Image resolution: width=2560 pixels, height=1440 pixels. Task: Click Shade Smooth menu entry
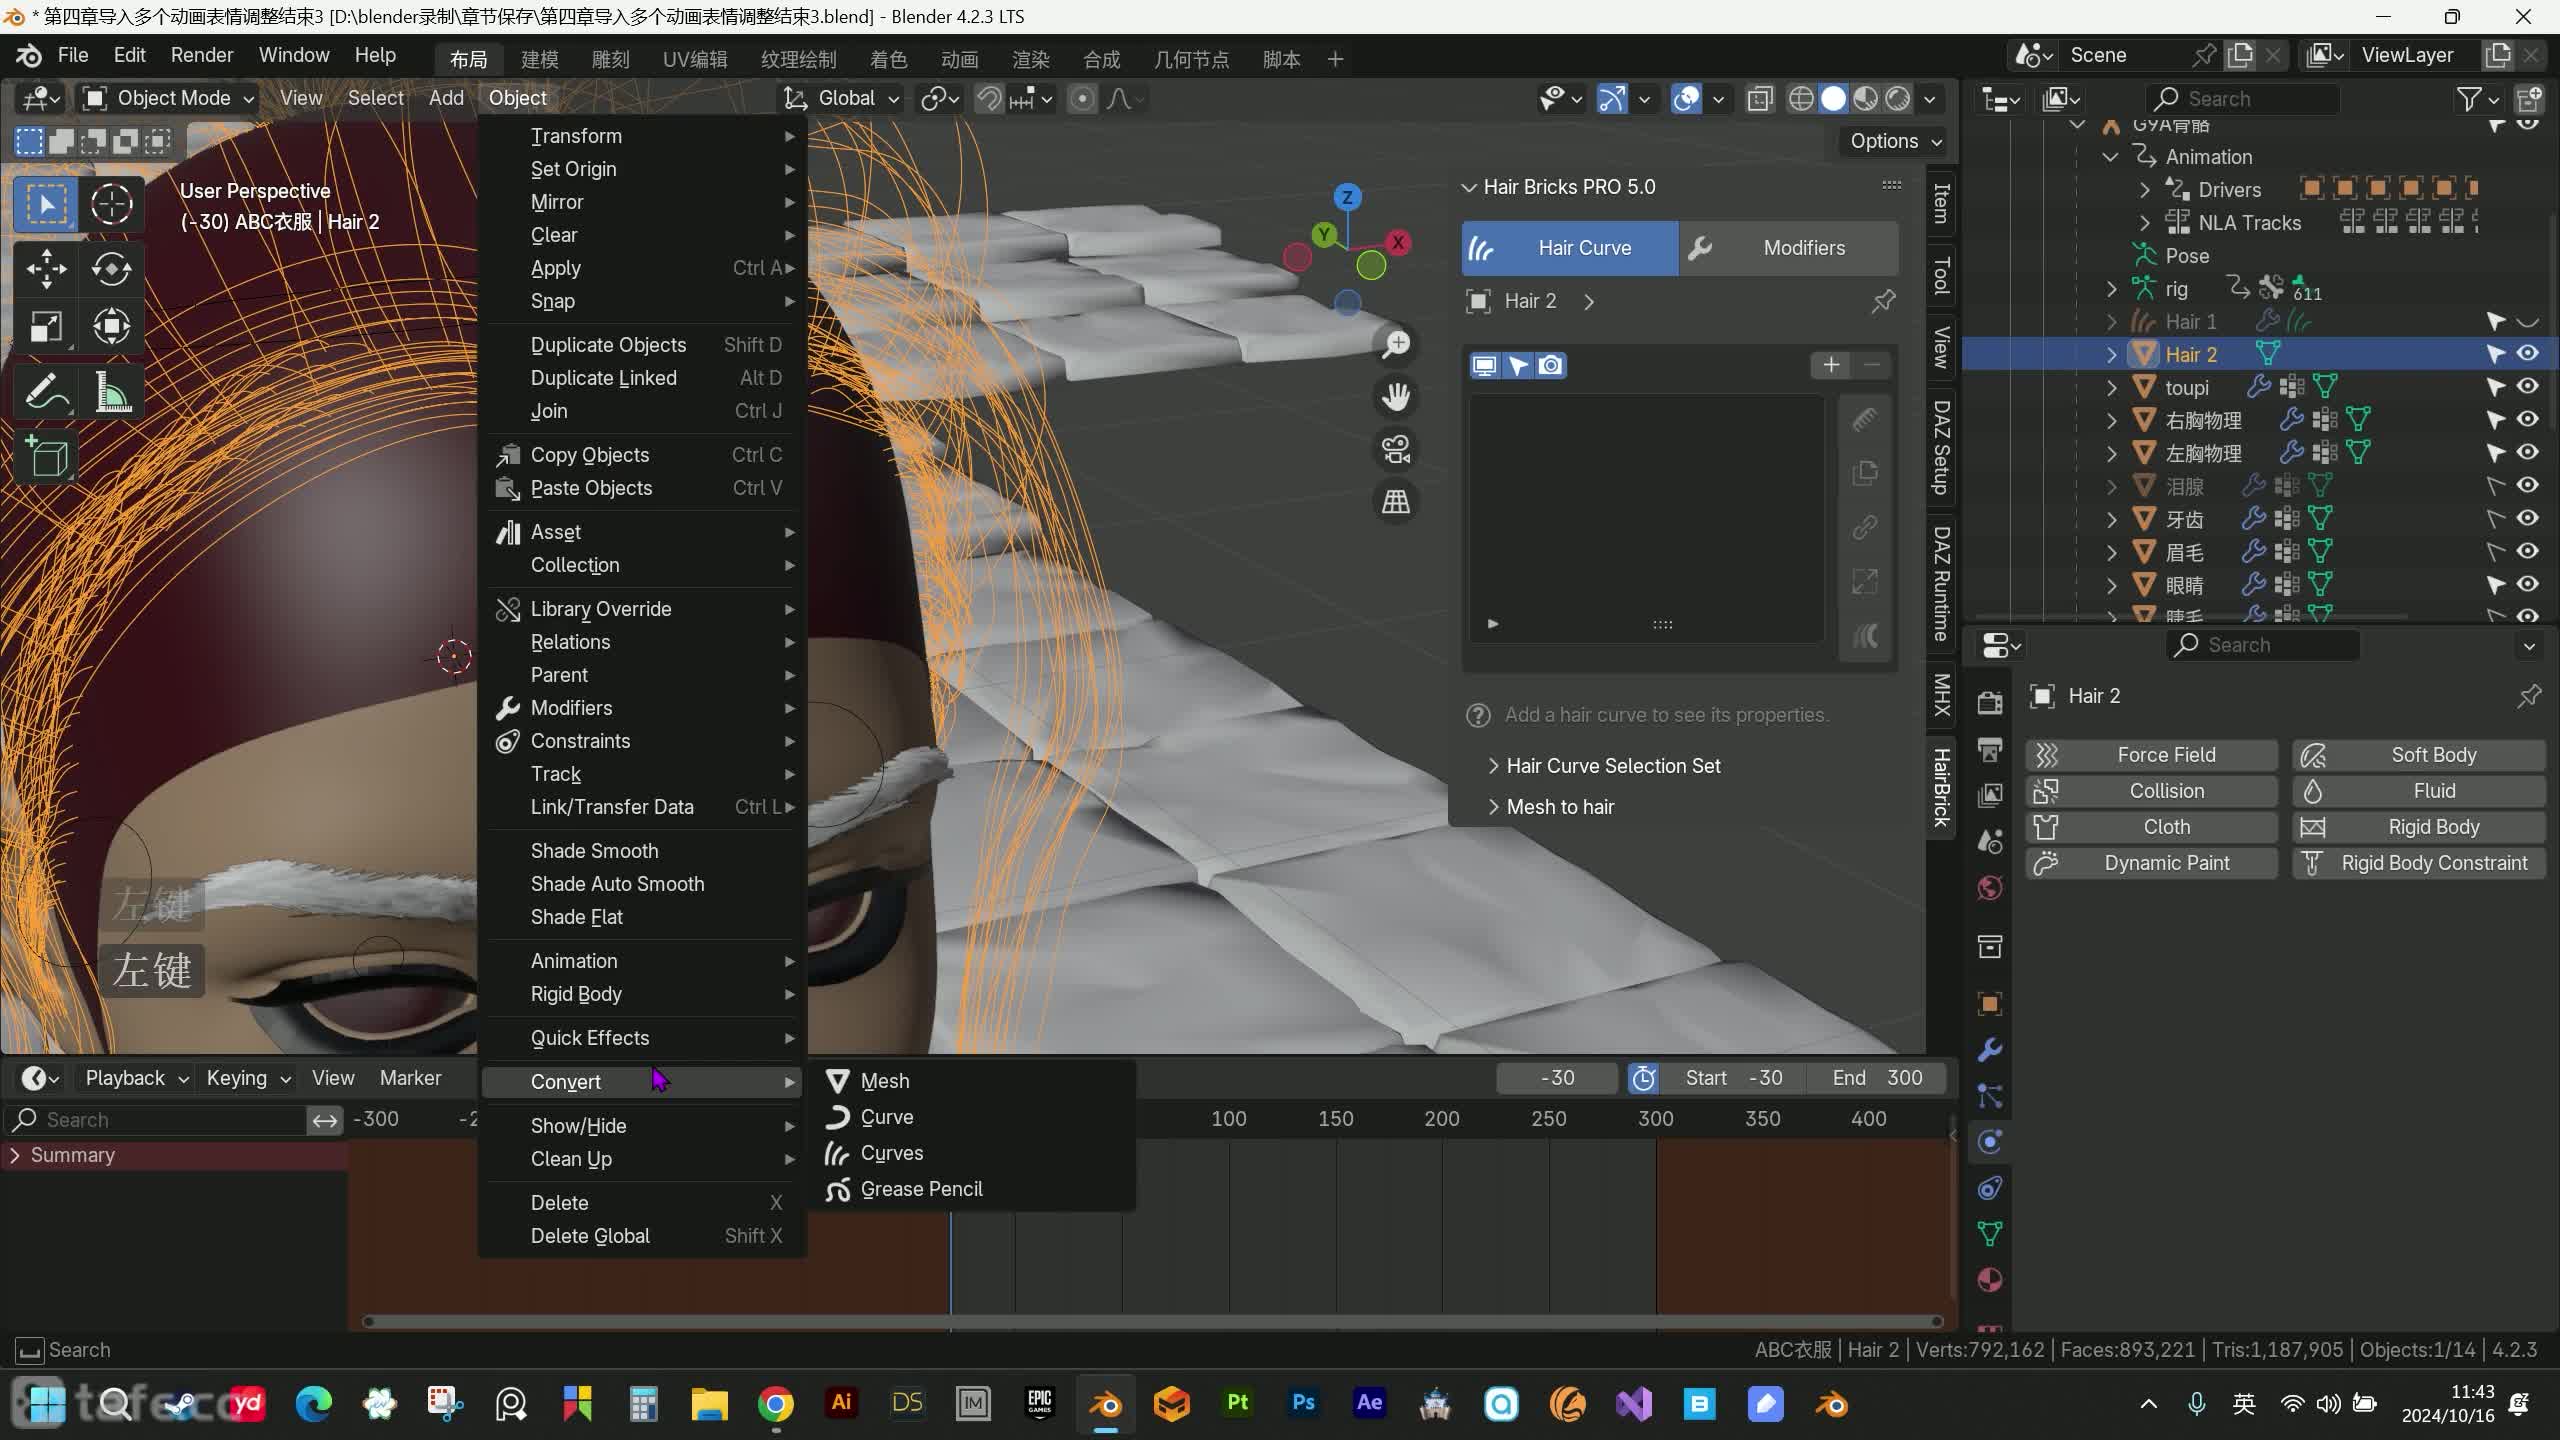(x=642, y=851)
